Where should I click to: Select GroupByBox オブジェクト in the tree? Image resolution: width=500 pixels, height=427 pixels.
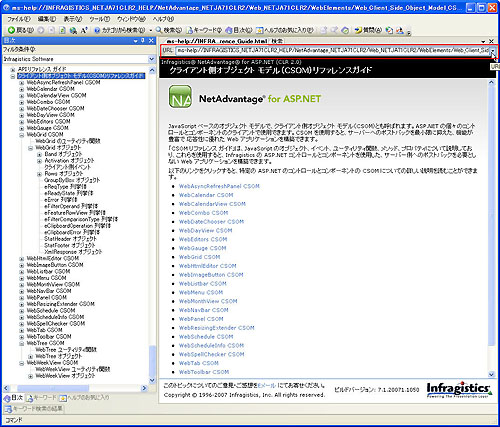[x=72, y=180]
